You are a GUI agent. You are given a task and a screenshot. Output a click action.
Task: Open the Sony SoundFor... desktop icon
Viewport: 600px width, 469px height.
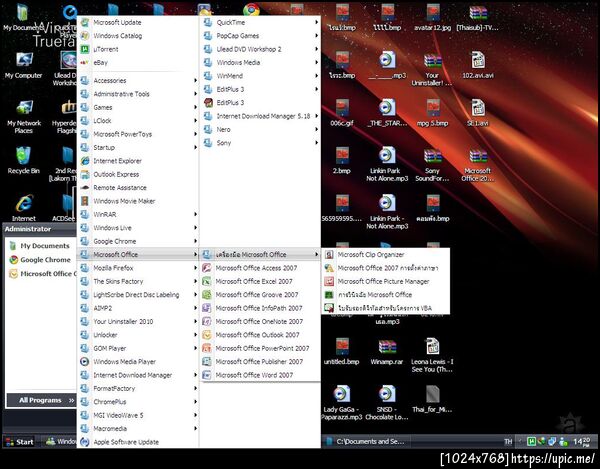click(432, 164)
